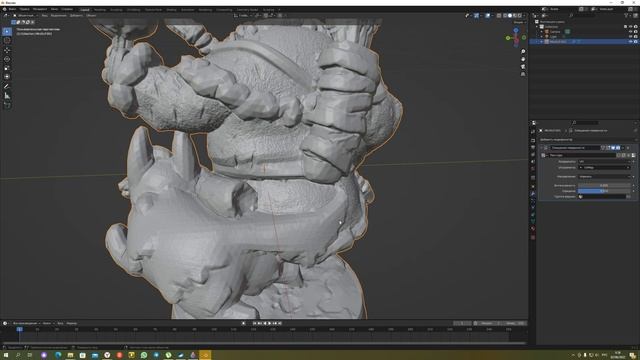
Task: Click the navigation axis gizmo
Action: (516, 37)
